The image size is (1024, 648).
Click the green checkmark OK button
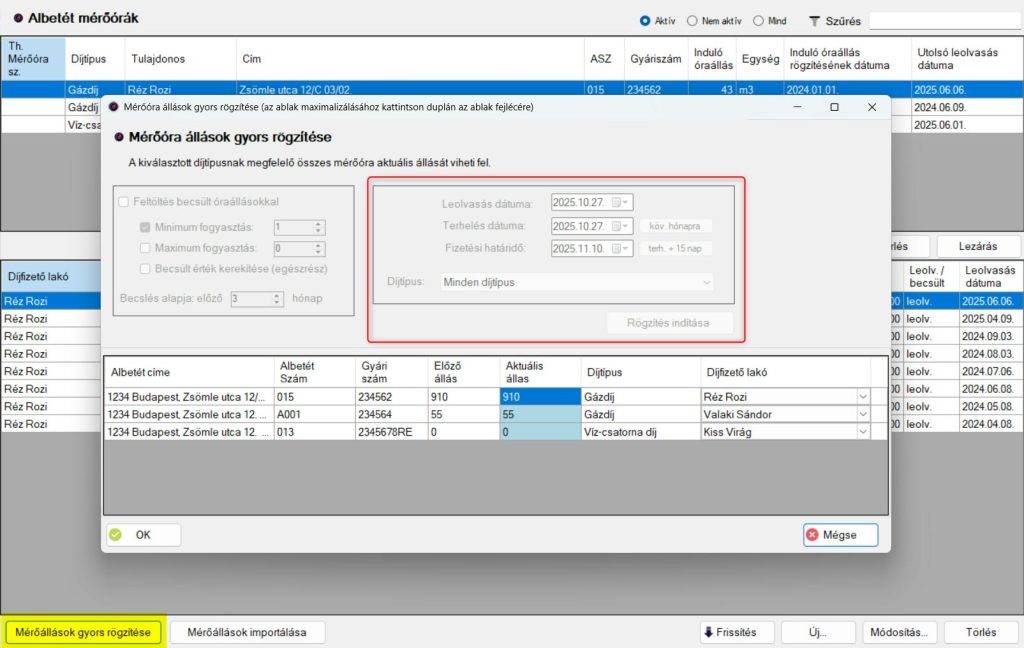pyautogui.click(x=143, y=535)
